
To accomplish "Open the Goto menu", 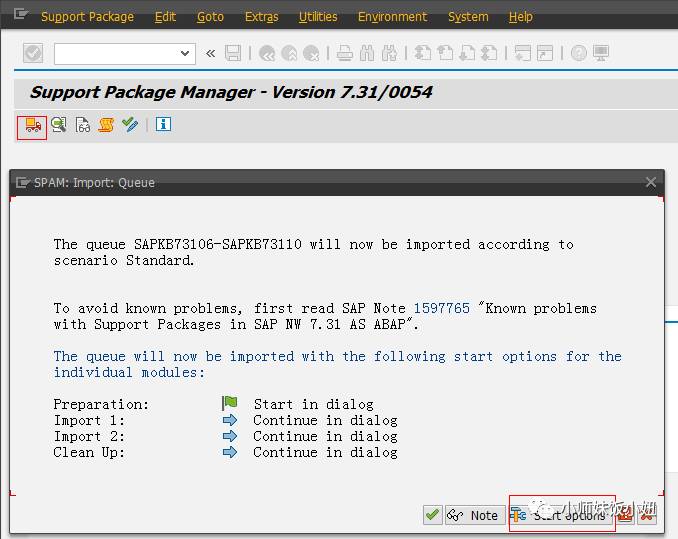I will pos(210,17).
